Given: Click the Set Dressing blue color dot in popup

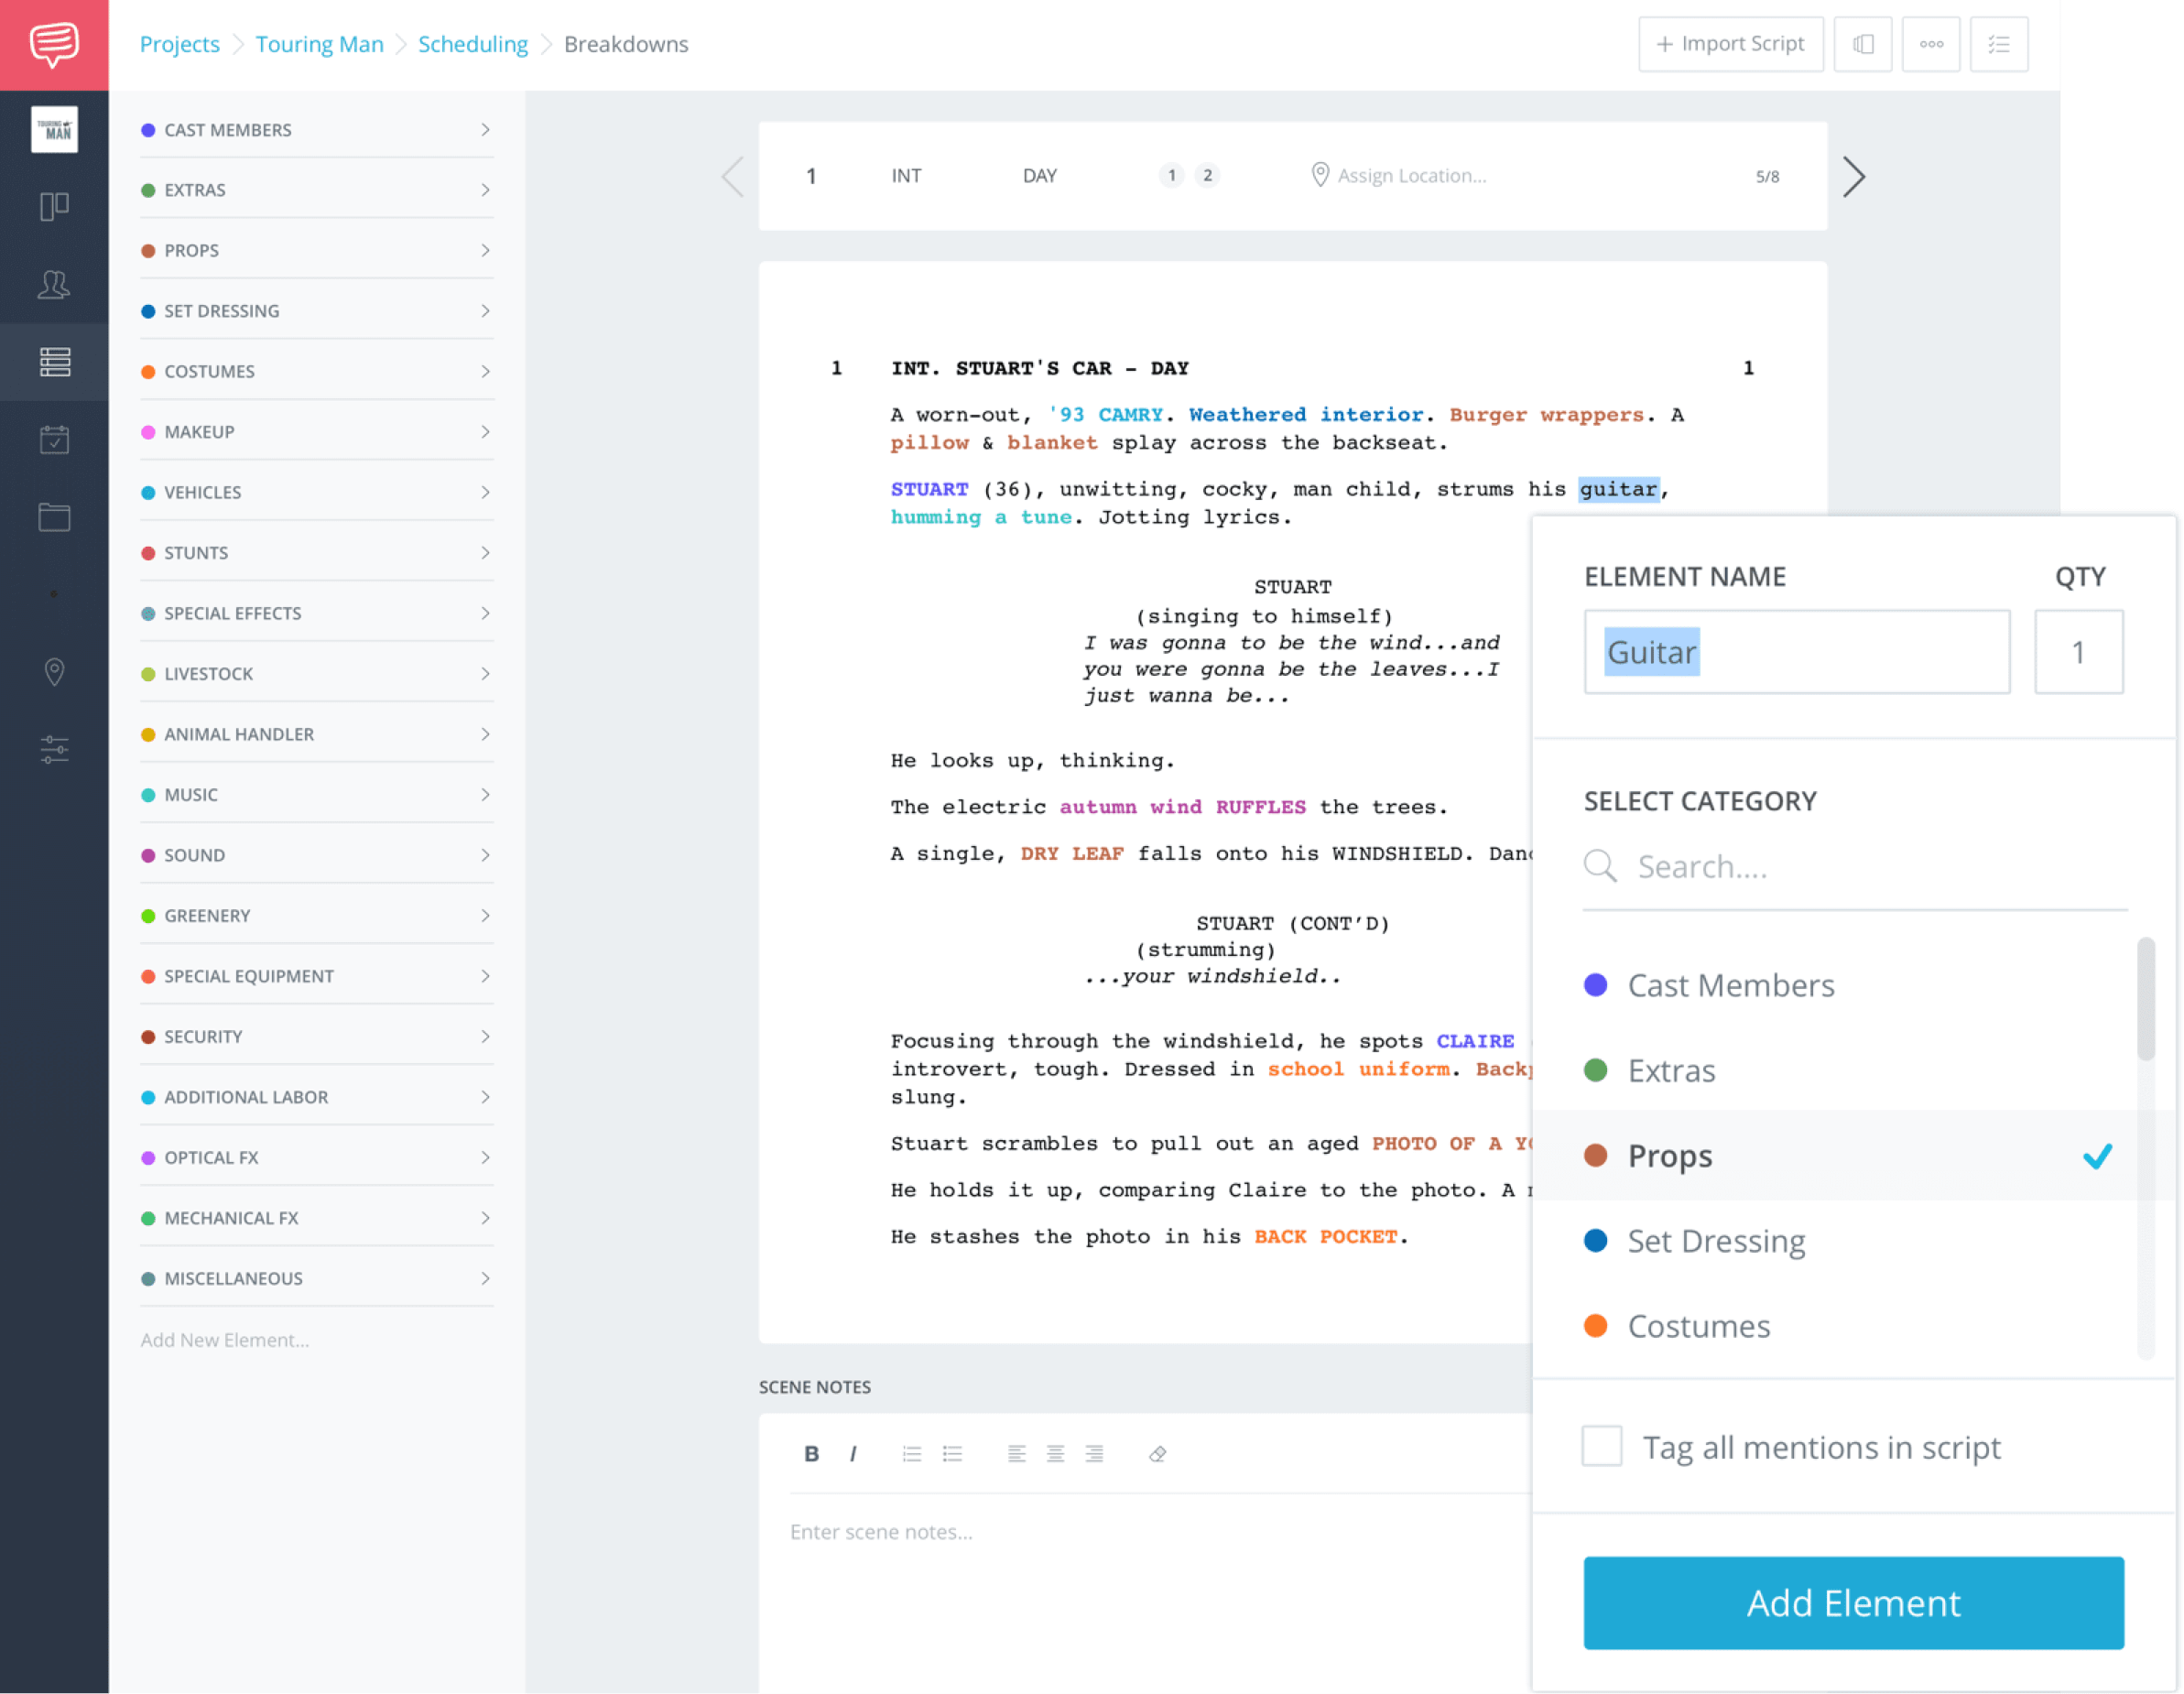Looking at the screenshot, I should pos(1596,1241).
